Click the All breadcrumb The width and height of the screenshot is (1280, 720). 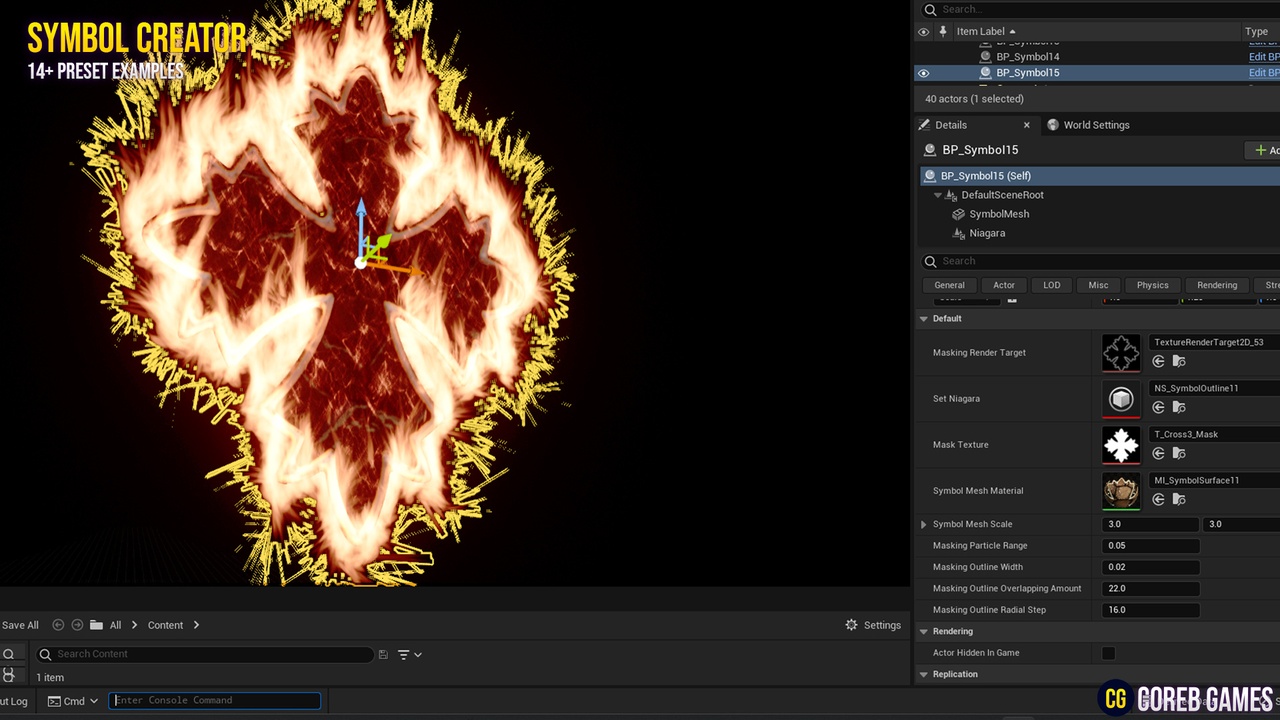point(115,625)
